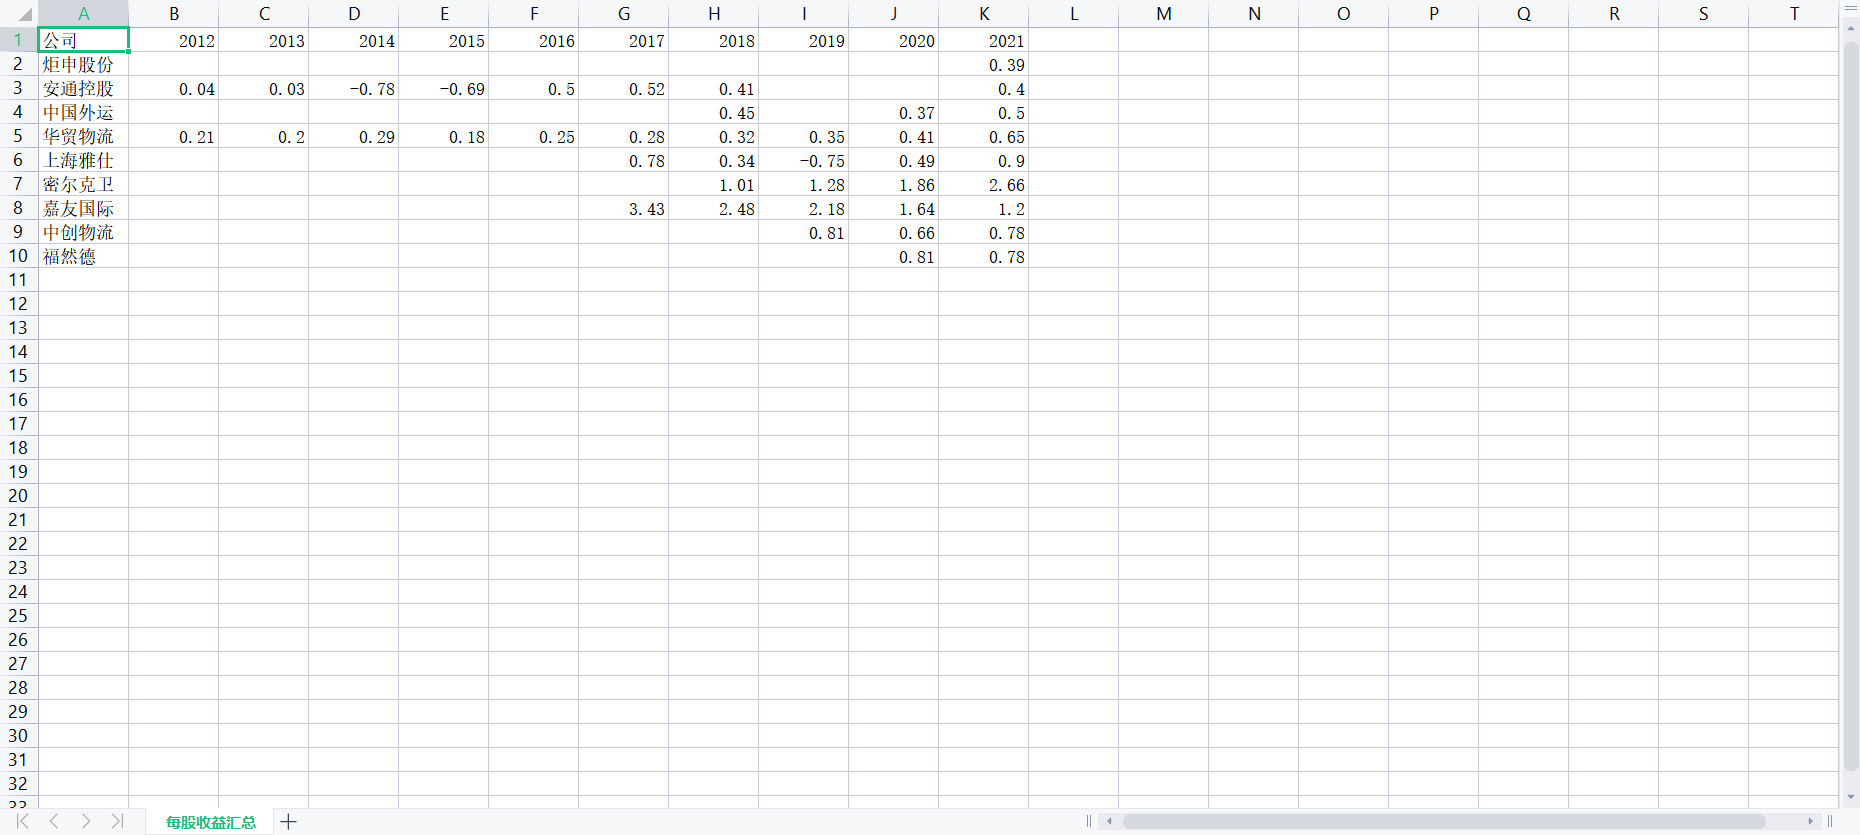
Task: Click the horizontal scrollbar thumb
Action: coord(1444,821)
